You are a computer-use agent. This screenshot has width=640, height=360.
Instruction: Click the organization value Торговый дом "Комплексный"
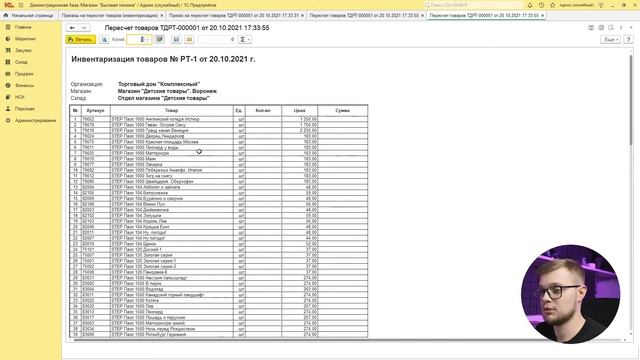(x=159, y=84)
